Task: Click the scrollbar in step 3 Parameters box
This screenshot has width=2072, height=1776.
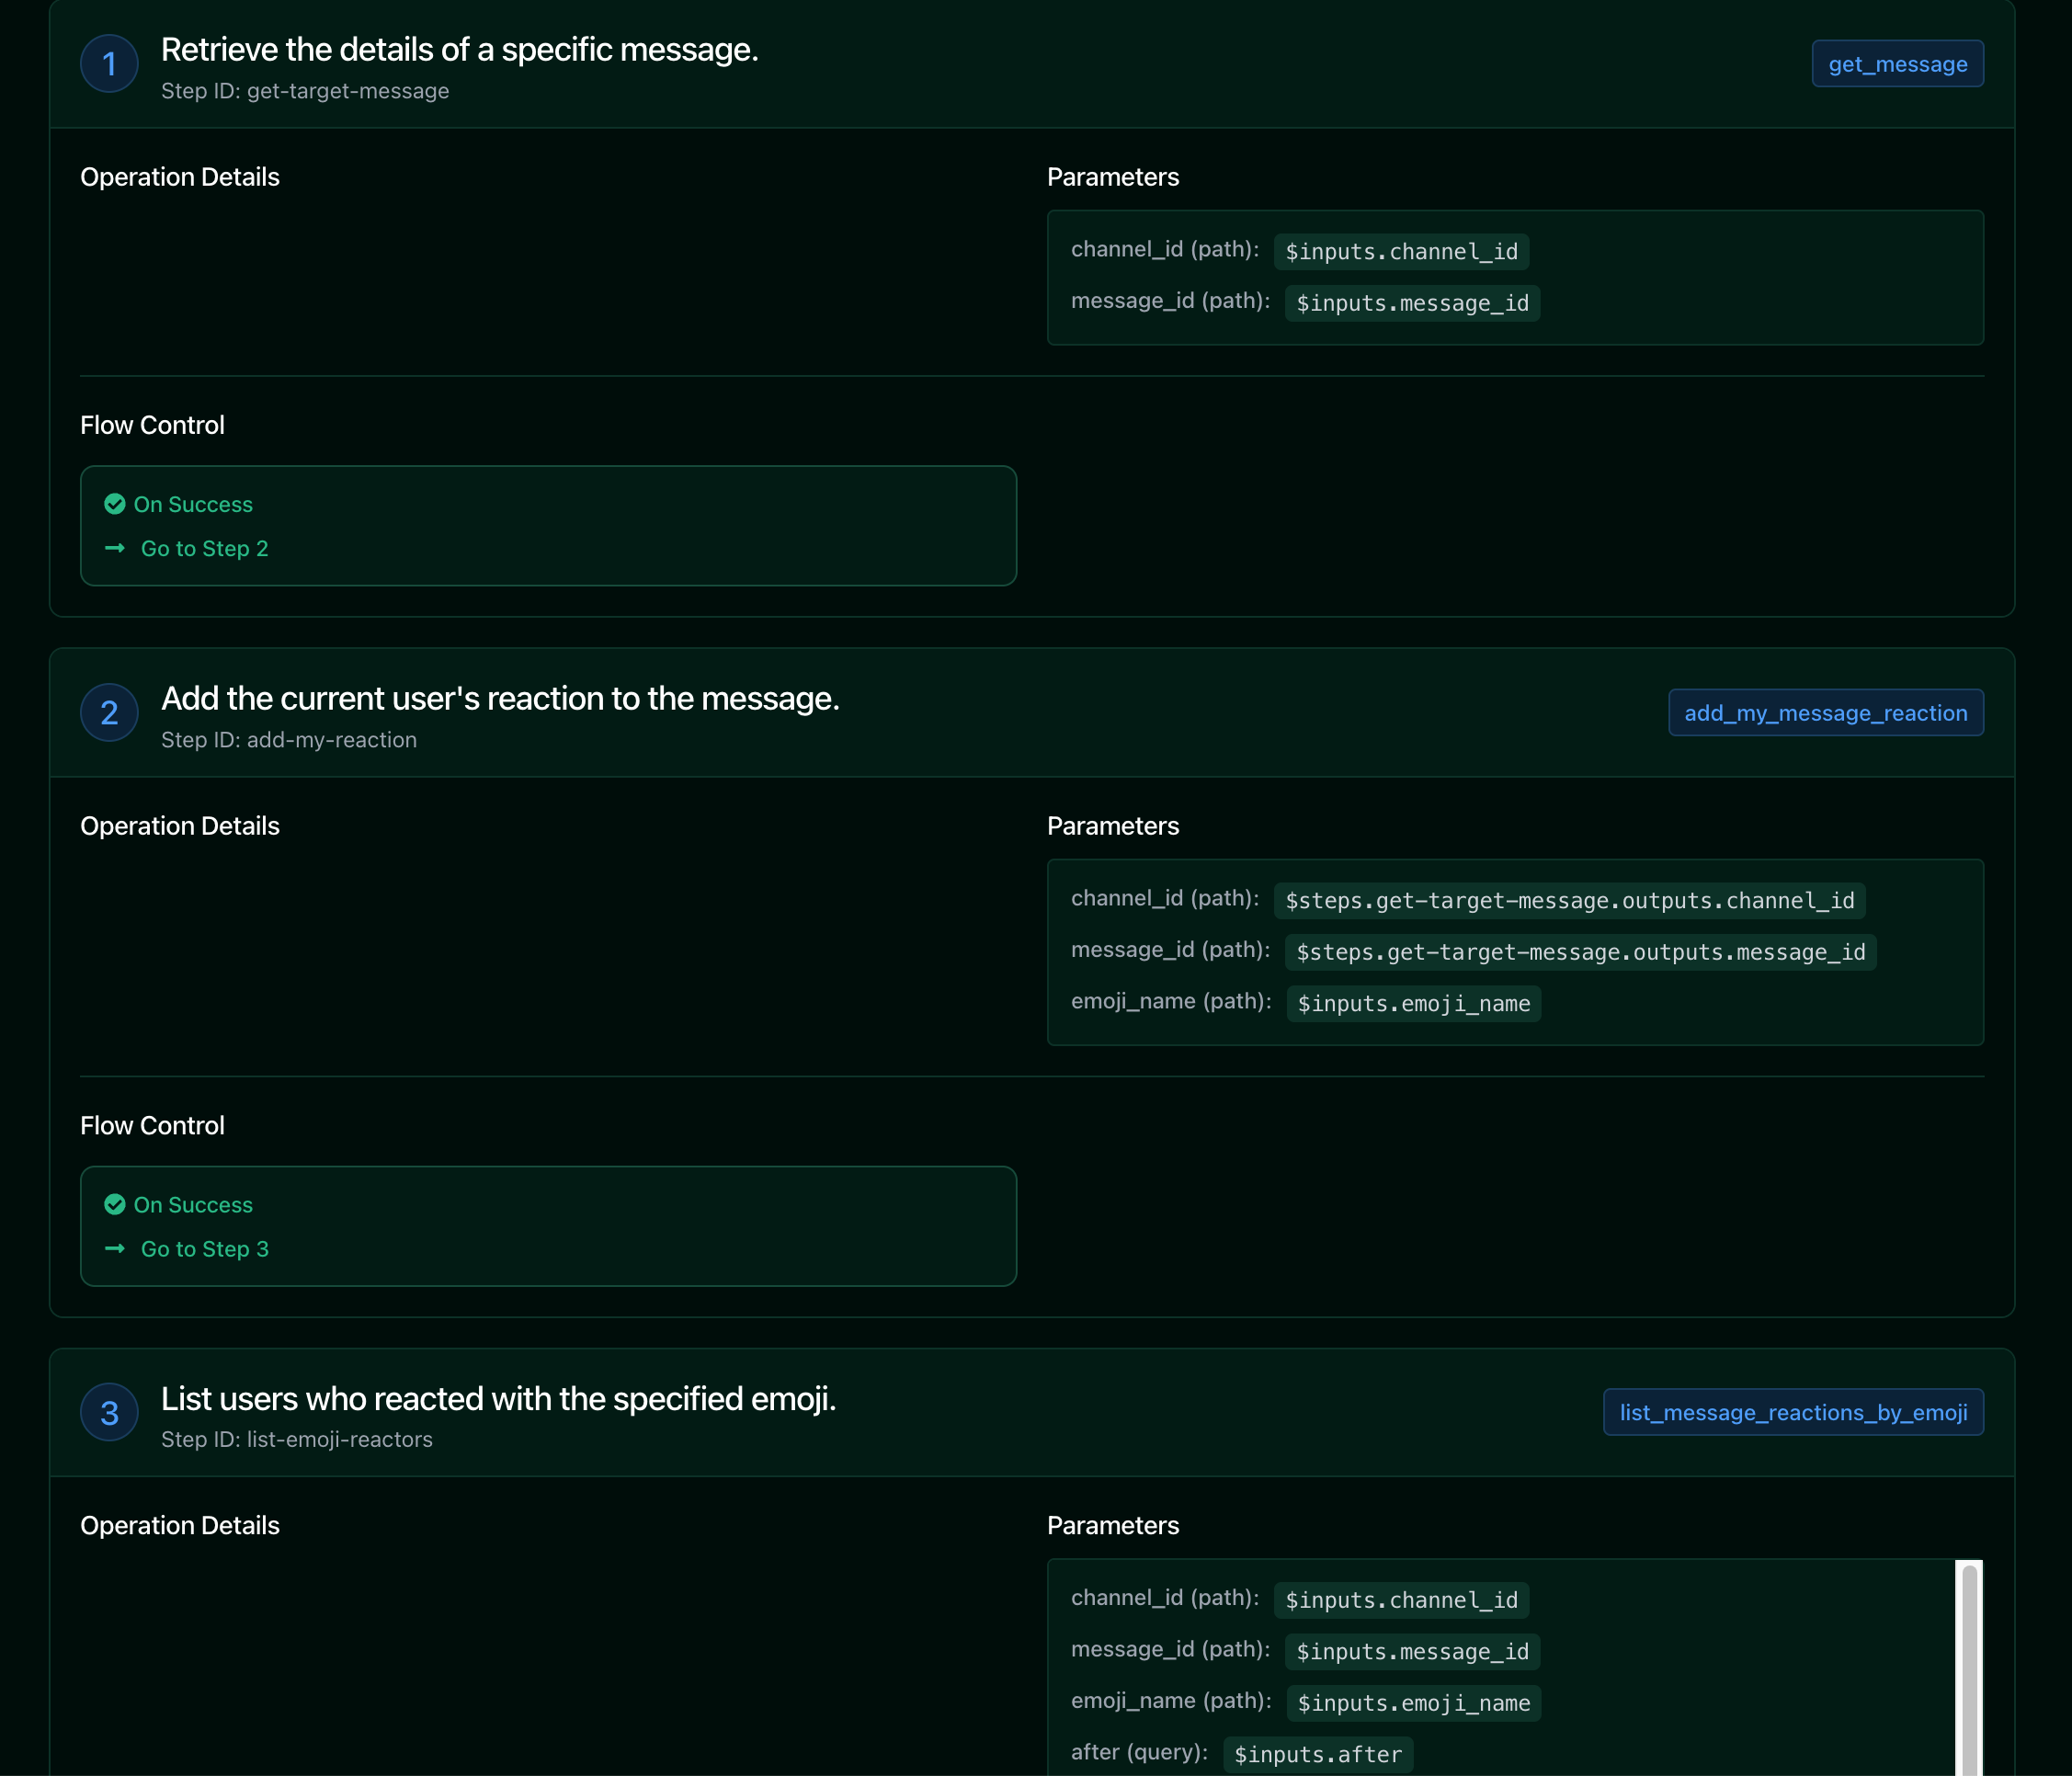Action: [1969, 1668]
